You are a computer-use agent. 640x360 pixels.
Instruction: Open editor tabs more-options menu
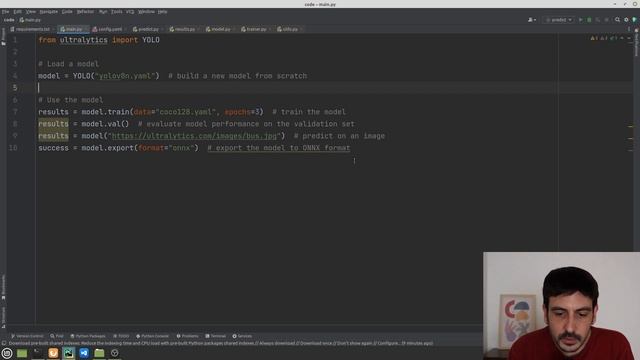click(x=629, y=29)
